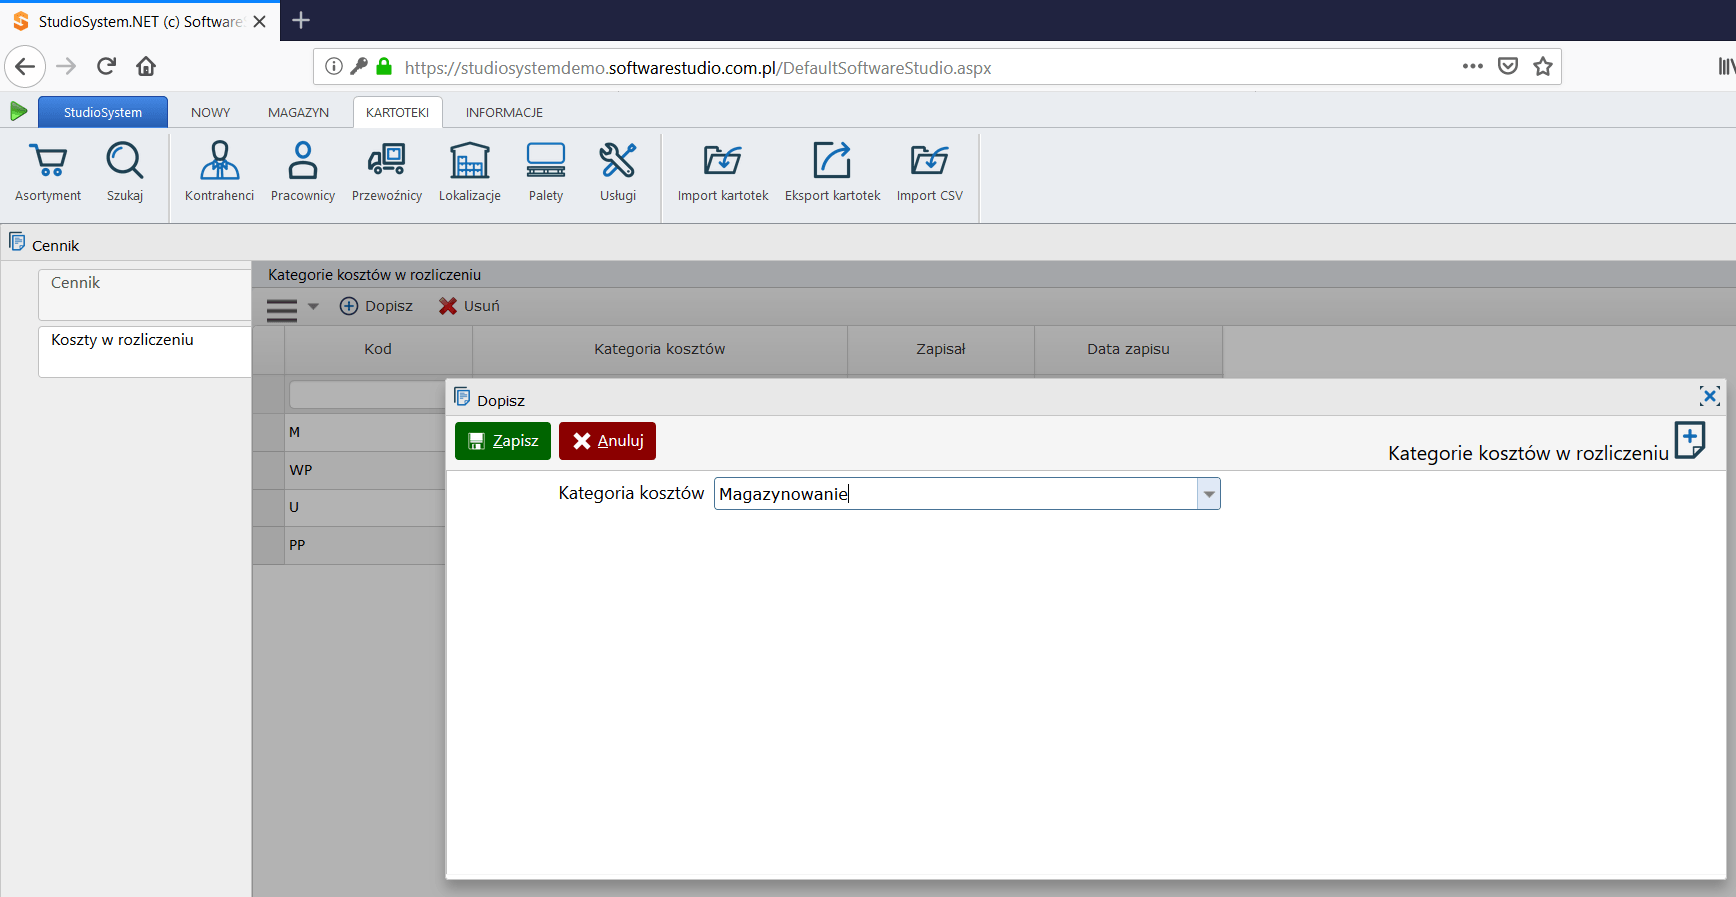Open page actions three-dots menu
The image size is (1736, 897).
pyautogui.click(x=1472, y=67)
